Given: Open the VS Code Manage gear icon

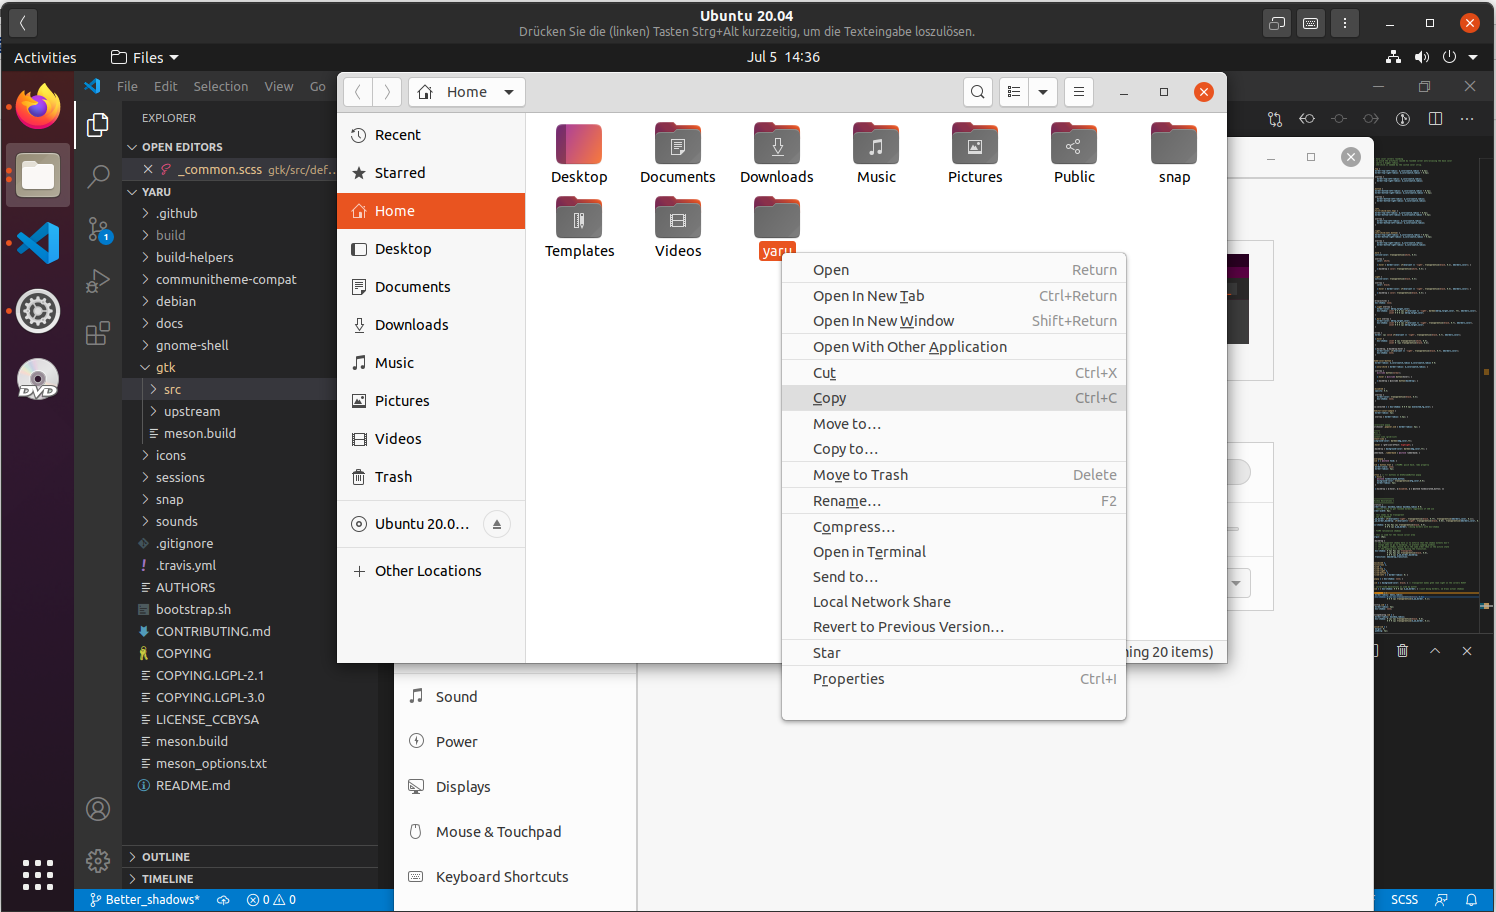Looking at the screenshot, I should [98, 860].
